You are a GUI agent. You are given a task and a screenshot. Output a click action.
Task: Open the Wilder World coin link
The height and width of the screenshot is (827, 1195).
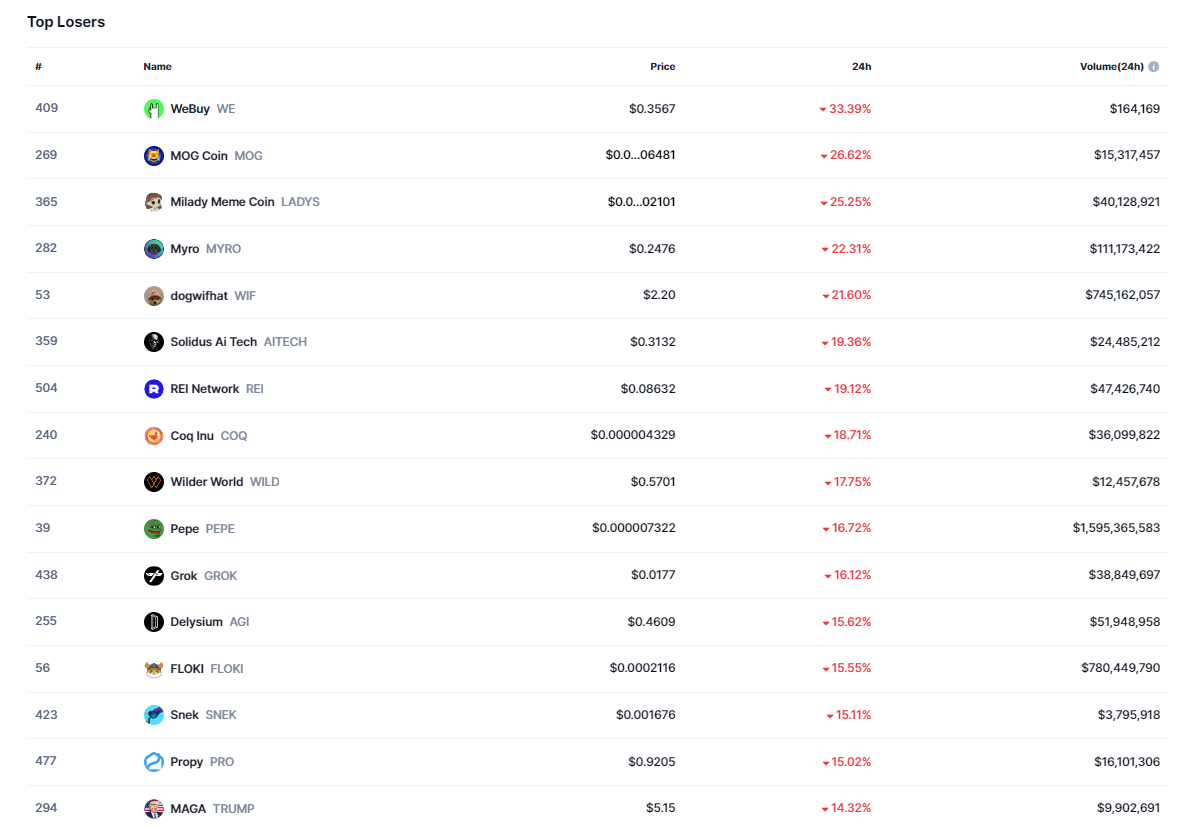(206, 482)
